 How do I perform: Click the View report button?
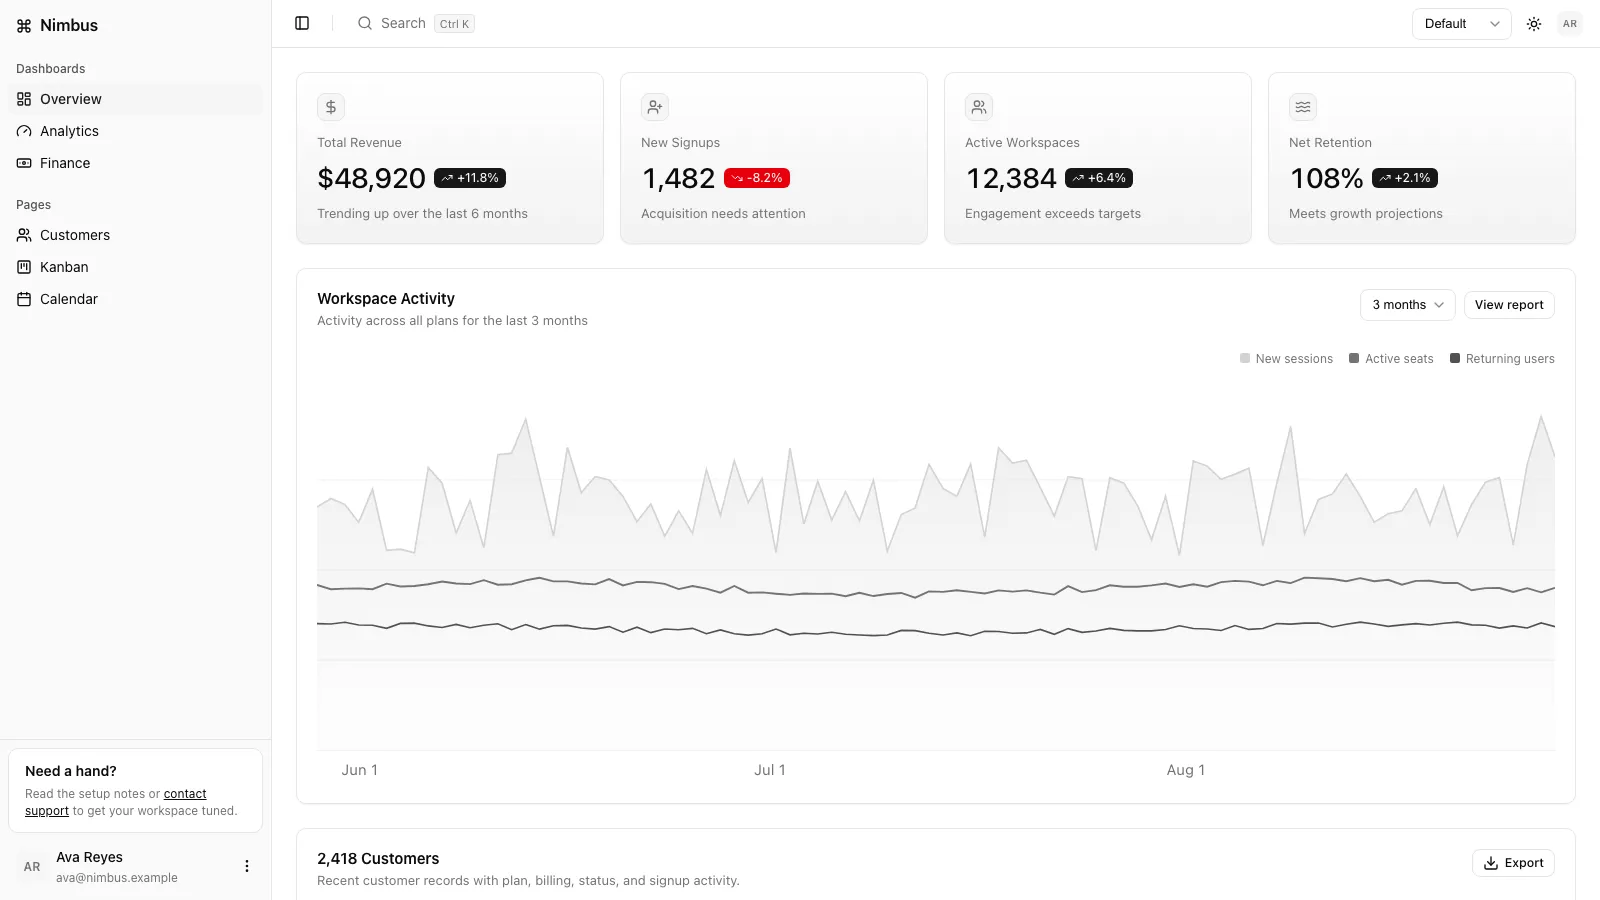point(1509,305)
